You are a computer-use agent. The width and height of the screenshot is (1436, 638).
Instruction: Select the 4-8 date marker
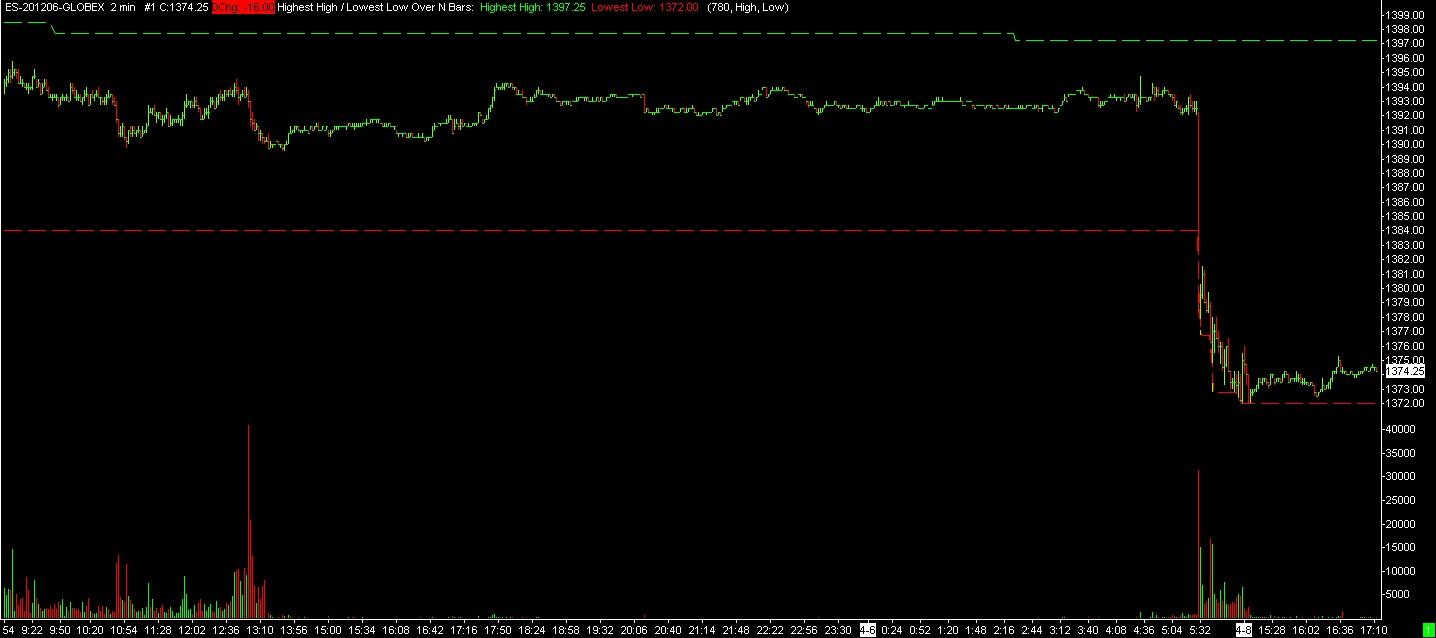[1243, 630]
